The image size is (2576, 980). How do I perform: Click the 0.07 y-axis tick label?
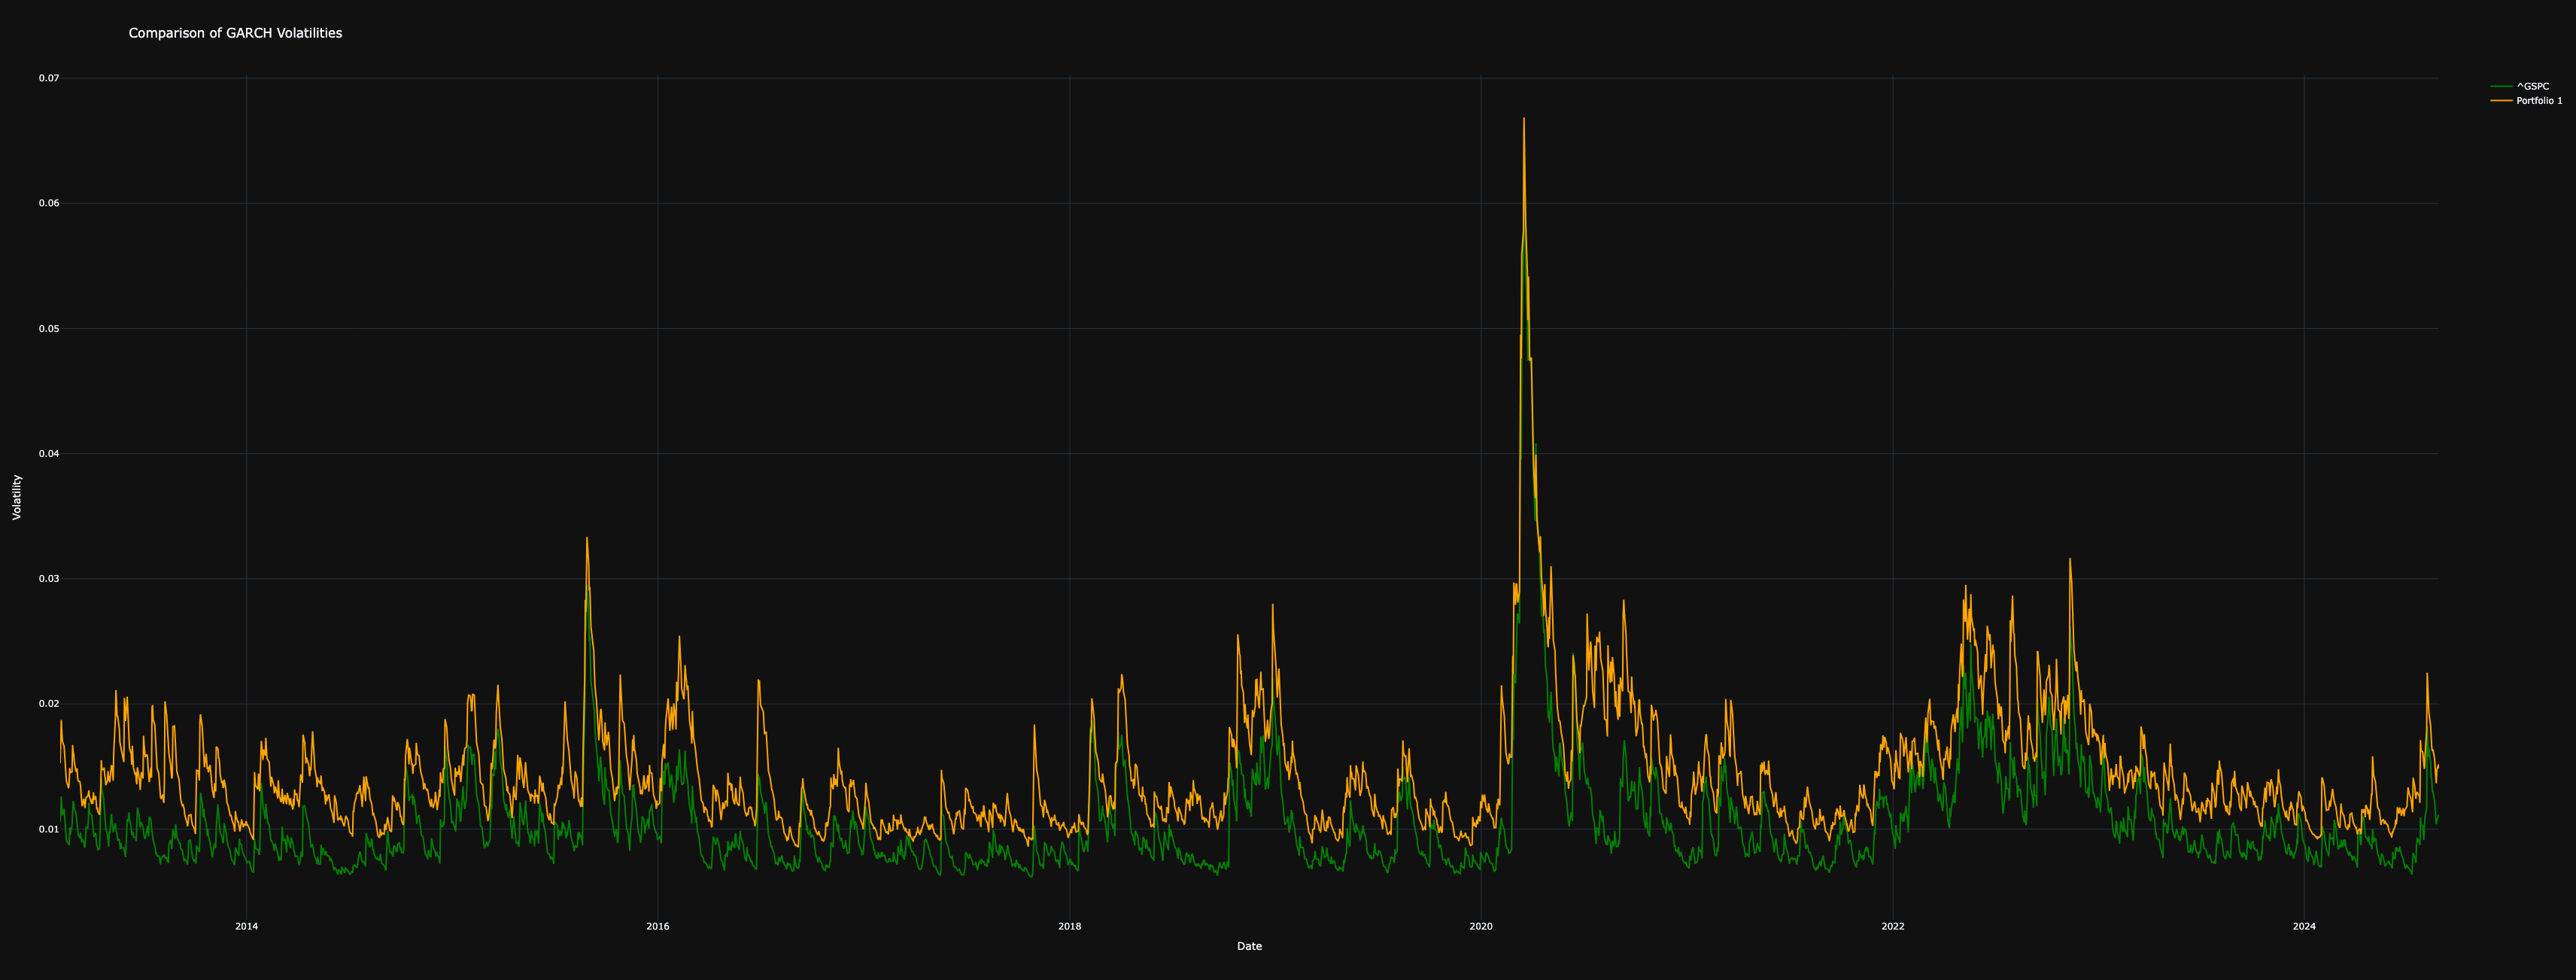point(49,78)
